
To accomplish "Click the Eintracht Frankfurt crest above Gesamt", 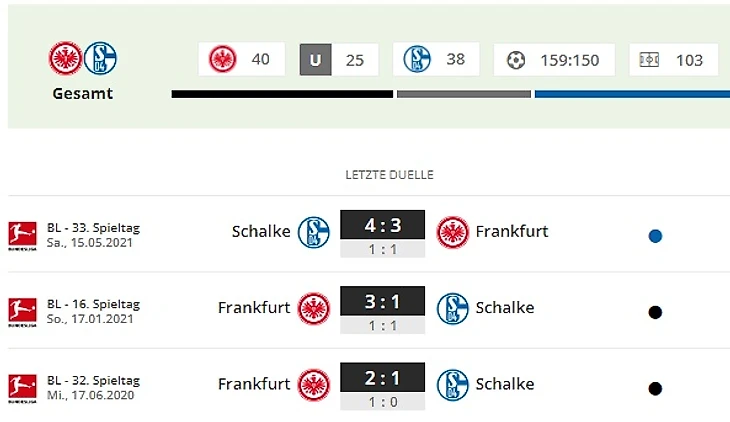I will [66, 58].
